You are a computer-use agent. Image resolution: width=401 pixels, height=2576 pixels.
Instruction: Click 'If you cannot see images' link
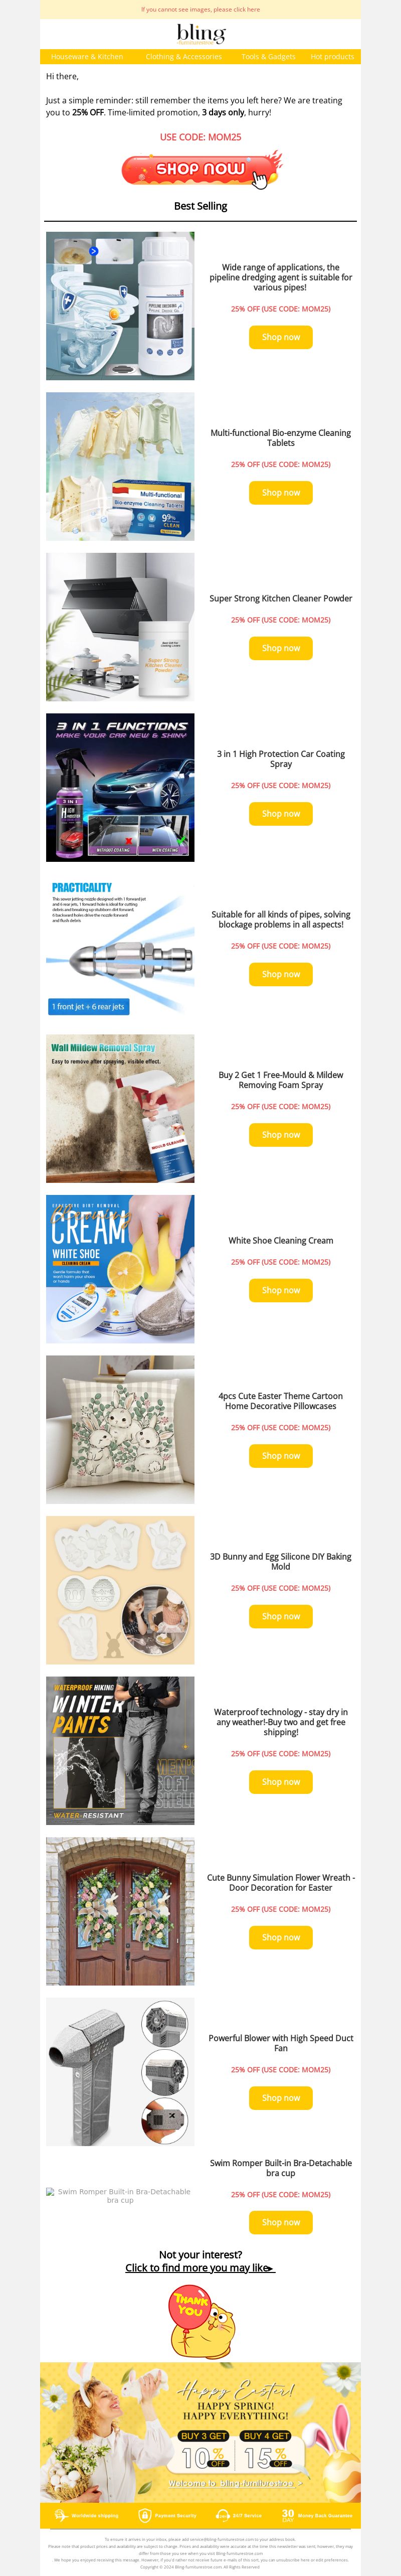tap(201, 9)
